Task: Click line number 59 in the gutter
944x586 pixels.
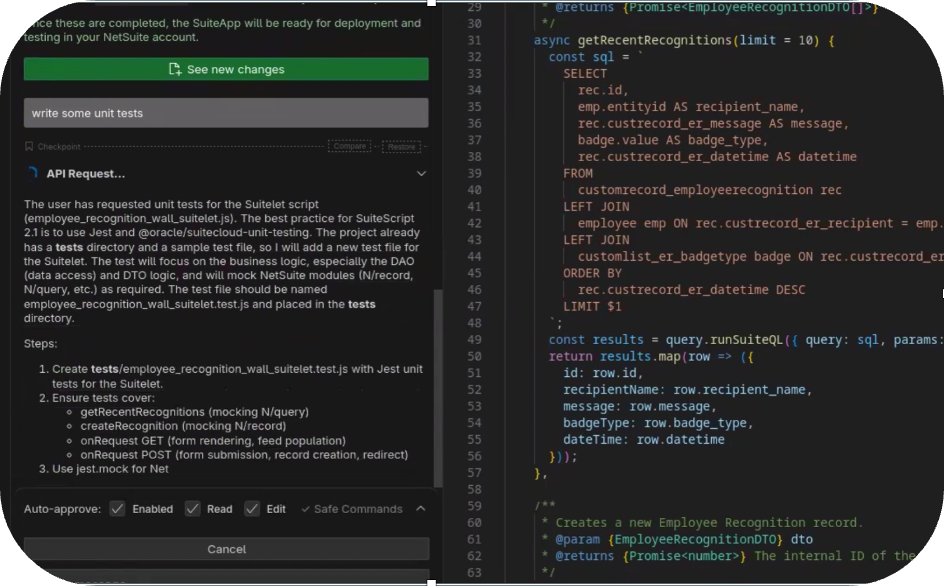Action: (474, 506)
